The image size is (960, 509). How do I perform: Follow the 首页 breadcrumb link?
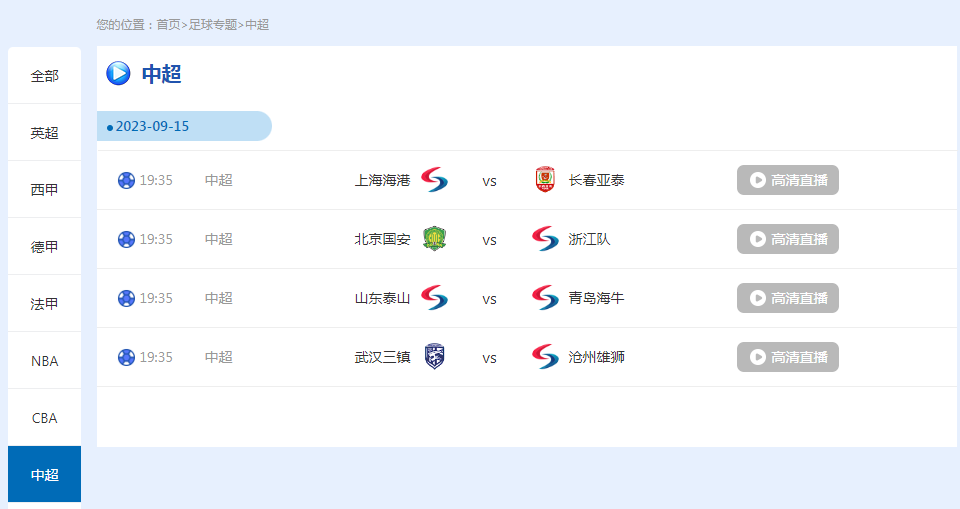tap(168, 24)
